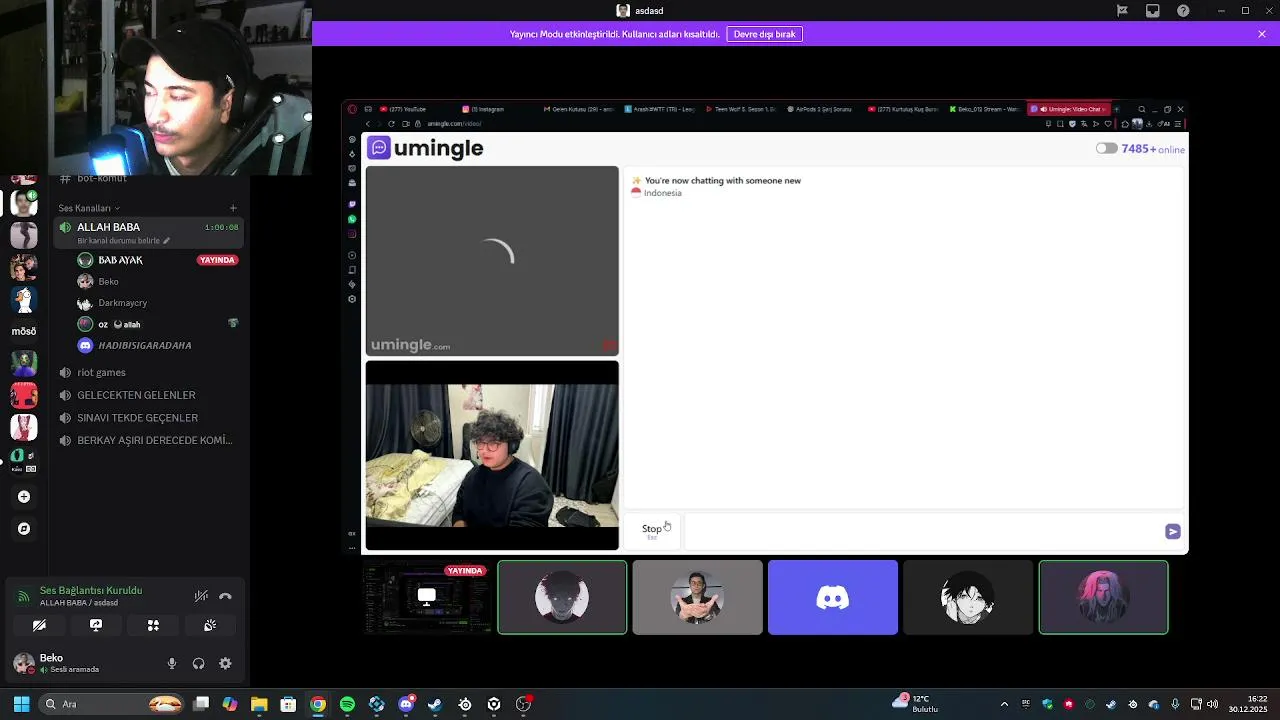This screenshot has width=1280, height=720.
Task: Dismiss the streamer mode banner
Action: [1262, 34]
